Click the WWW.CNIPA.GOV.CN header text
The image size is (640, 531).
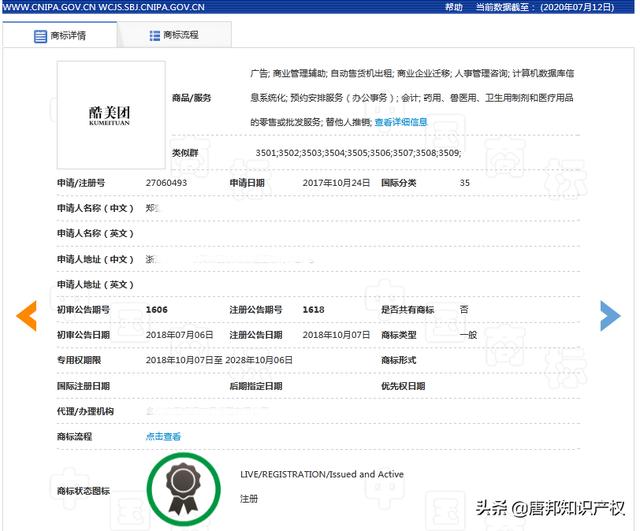[x=49, y=7]
